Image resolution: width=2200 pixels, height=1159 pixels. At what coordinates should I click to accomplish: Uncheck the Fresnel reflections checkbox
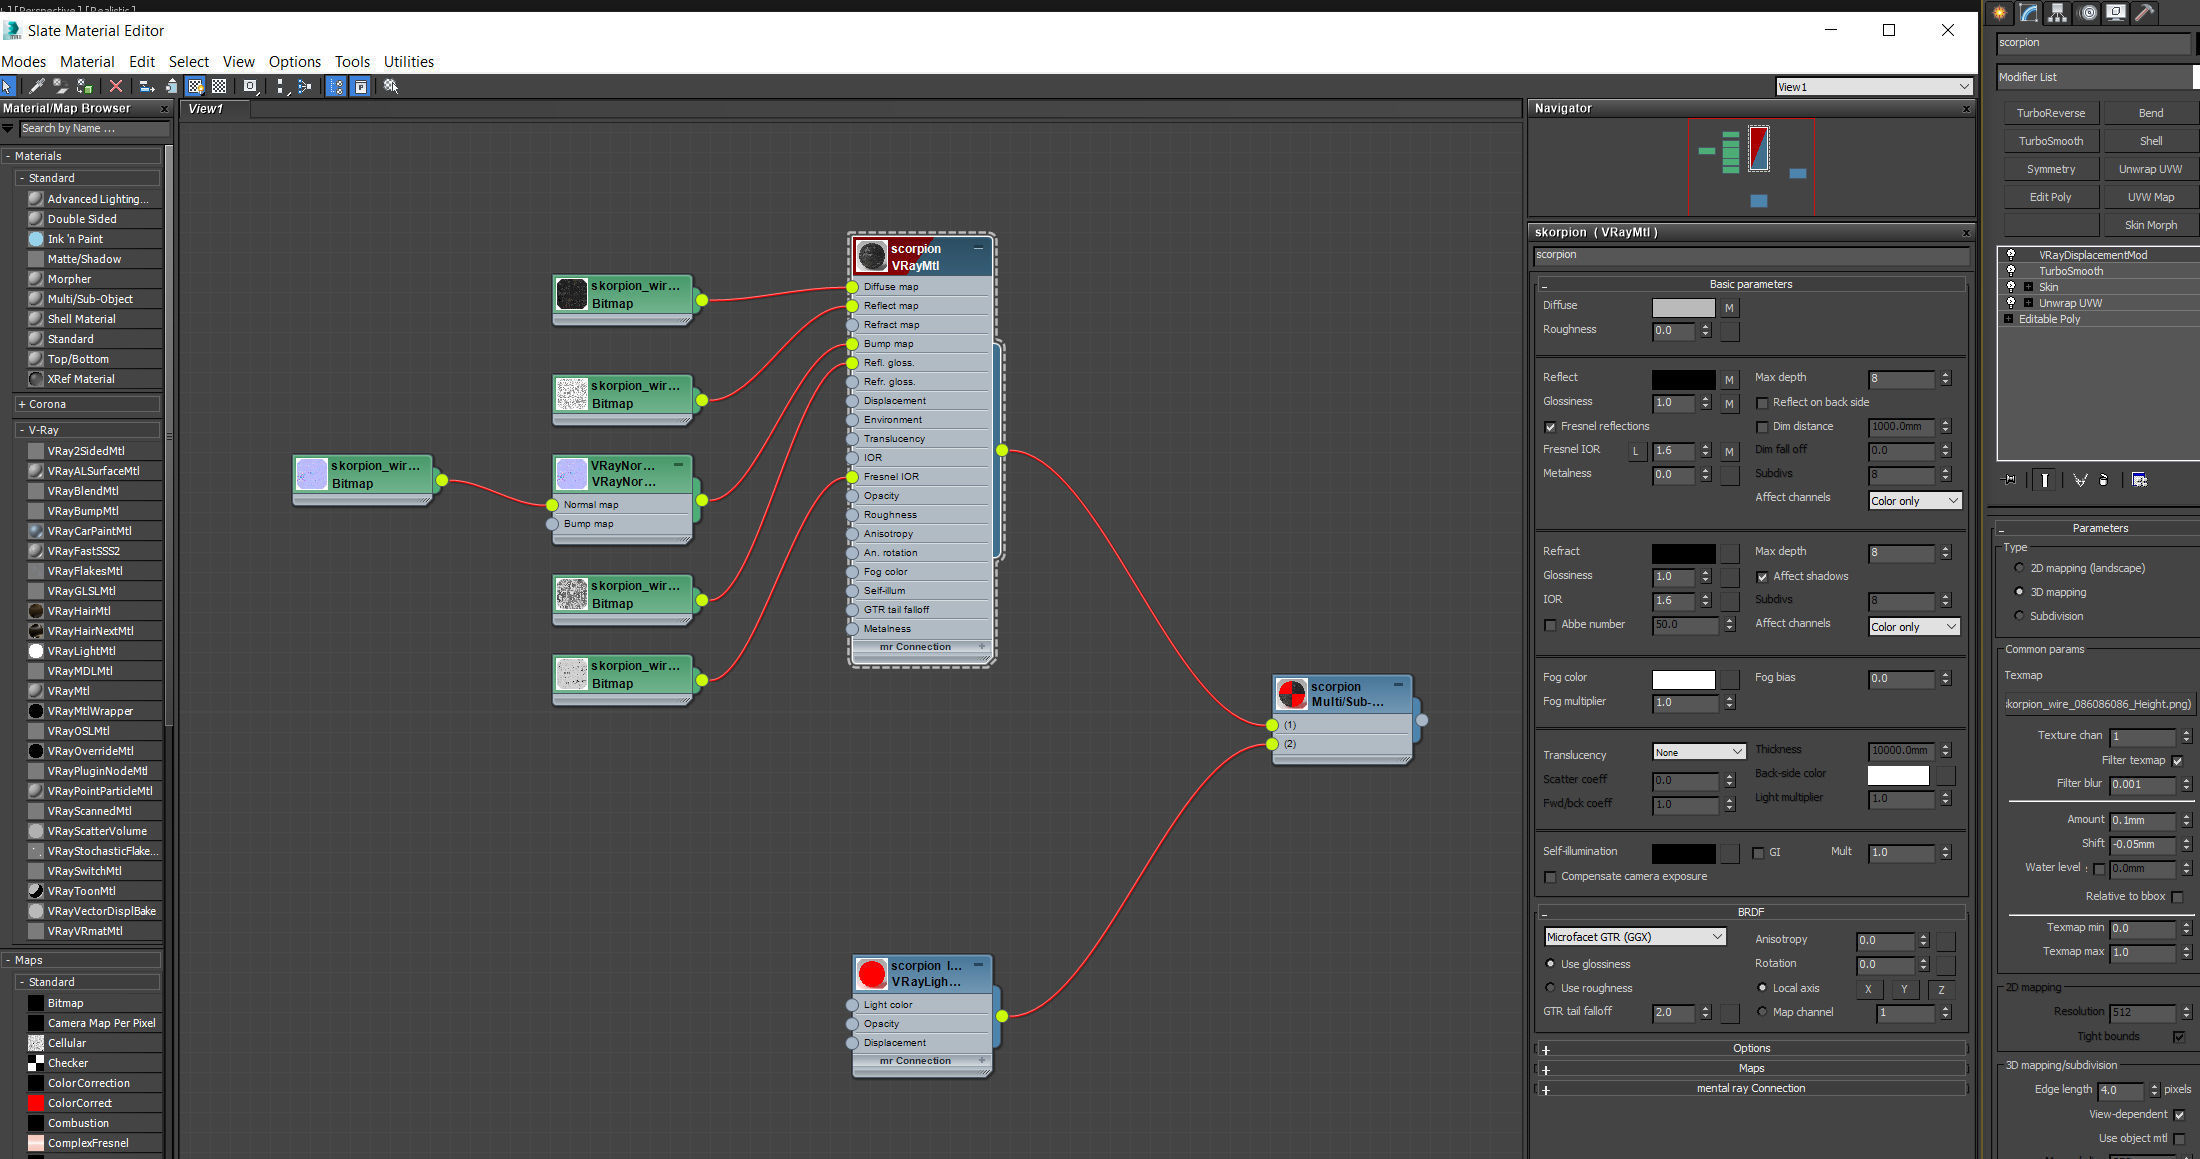(1551, 427)
